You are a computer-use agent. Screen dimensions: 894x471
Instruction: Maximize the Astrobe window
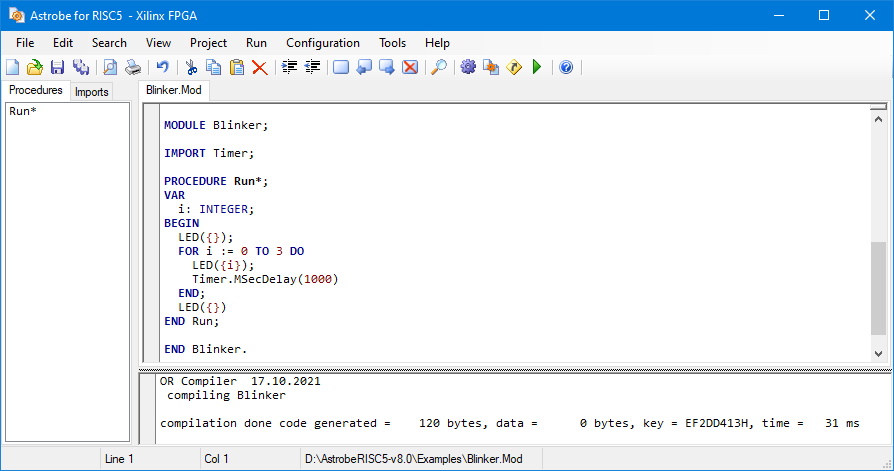[824, 15]
